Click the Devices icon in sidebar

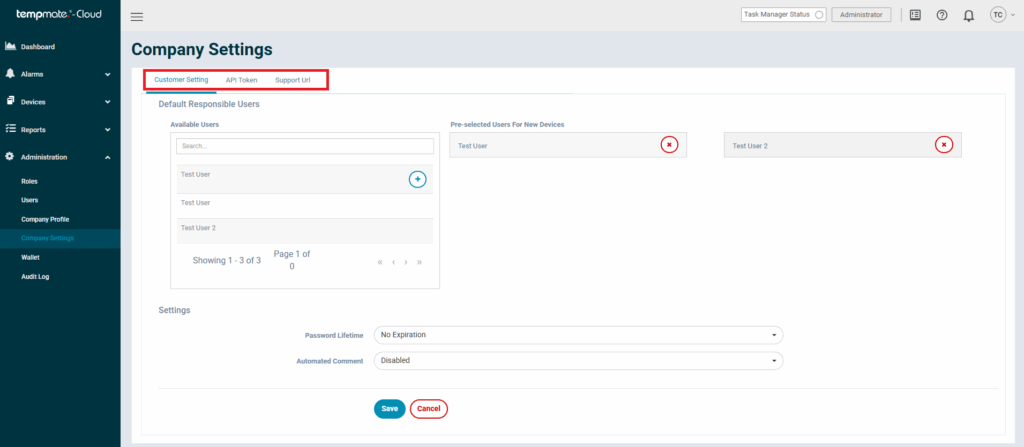[10, 101]
